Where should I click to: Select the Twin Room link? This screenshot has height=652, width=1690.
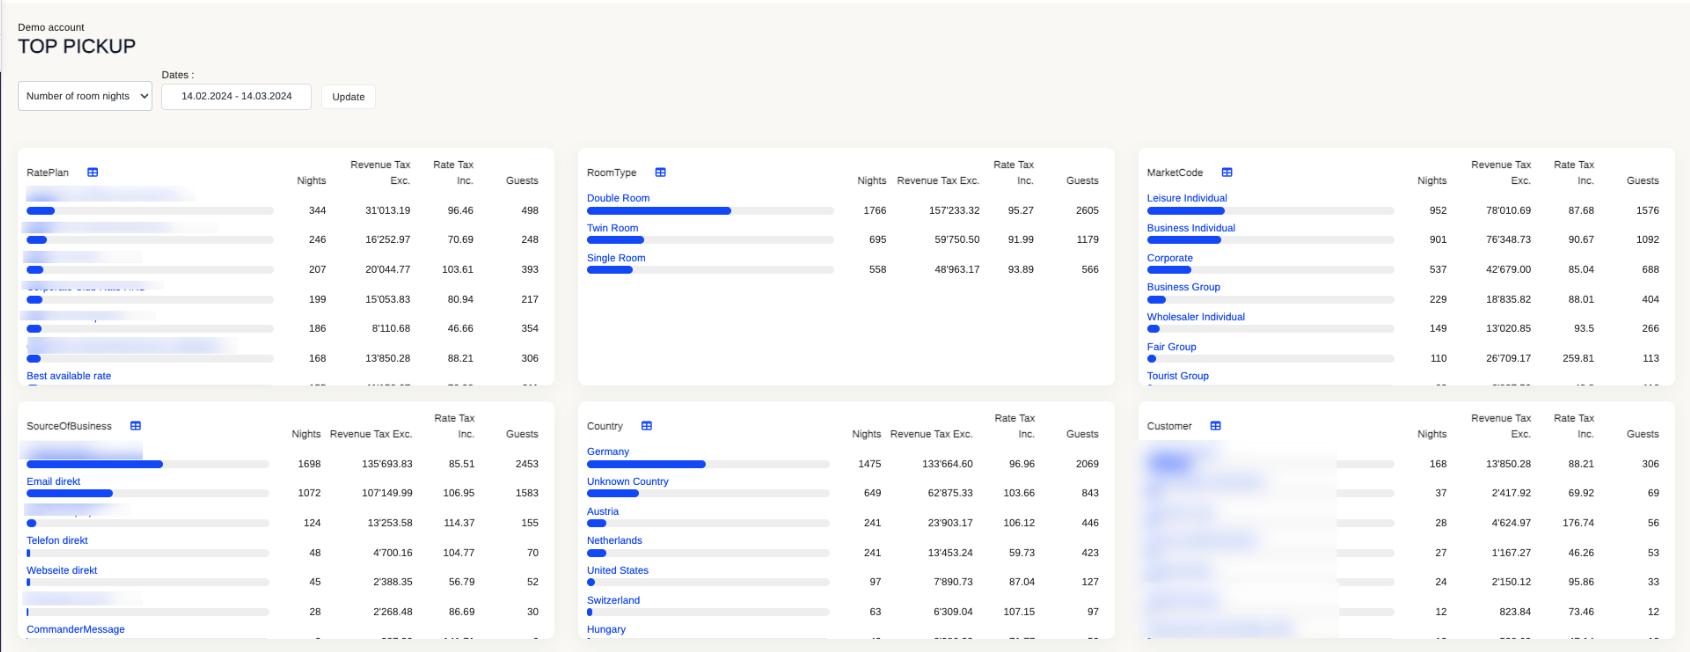612,228
